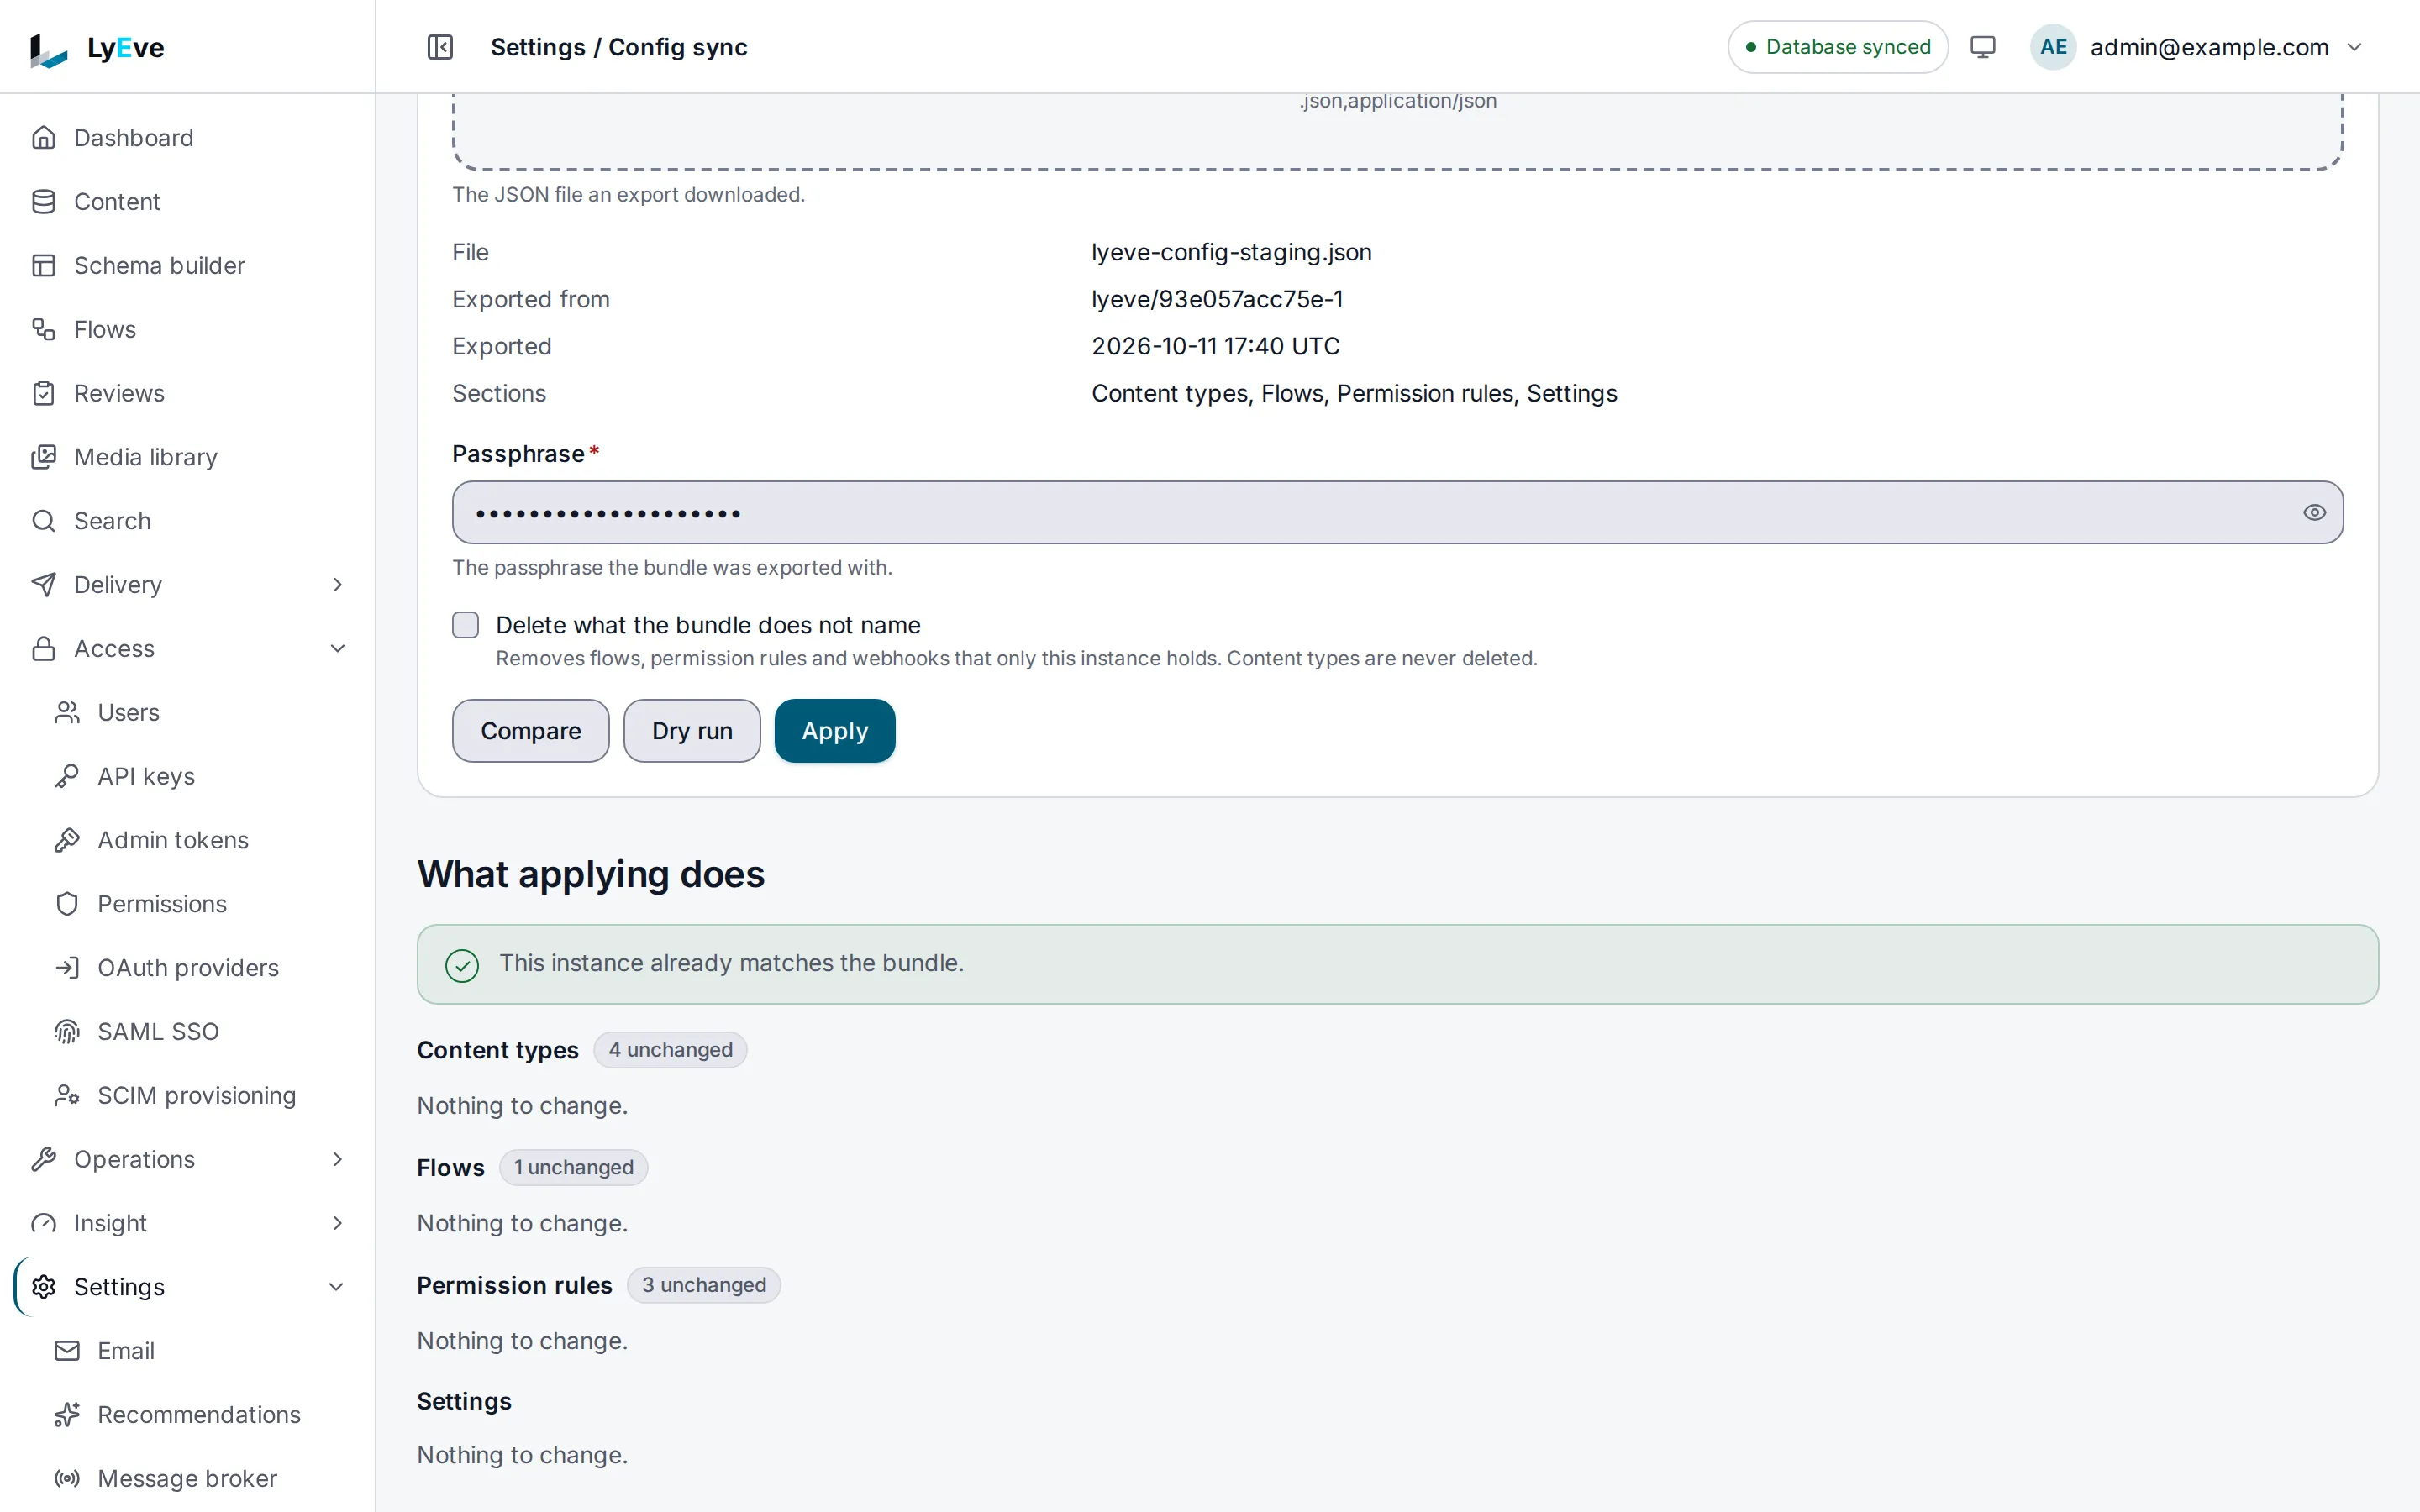The width and height of the screenshot is (2420, 1512).
Task: Expand the Delivery section chevron
Action: pos(337,585)
